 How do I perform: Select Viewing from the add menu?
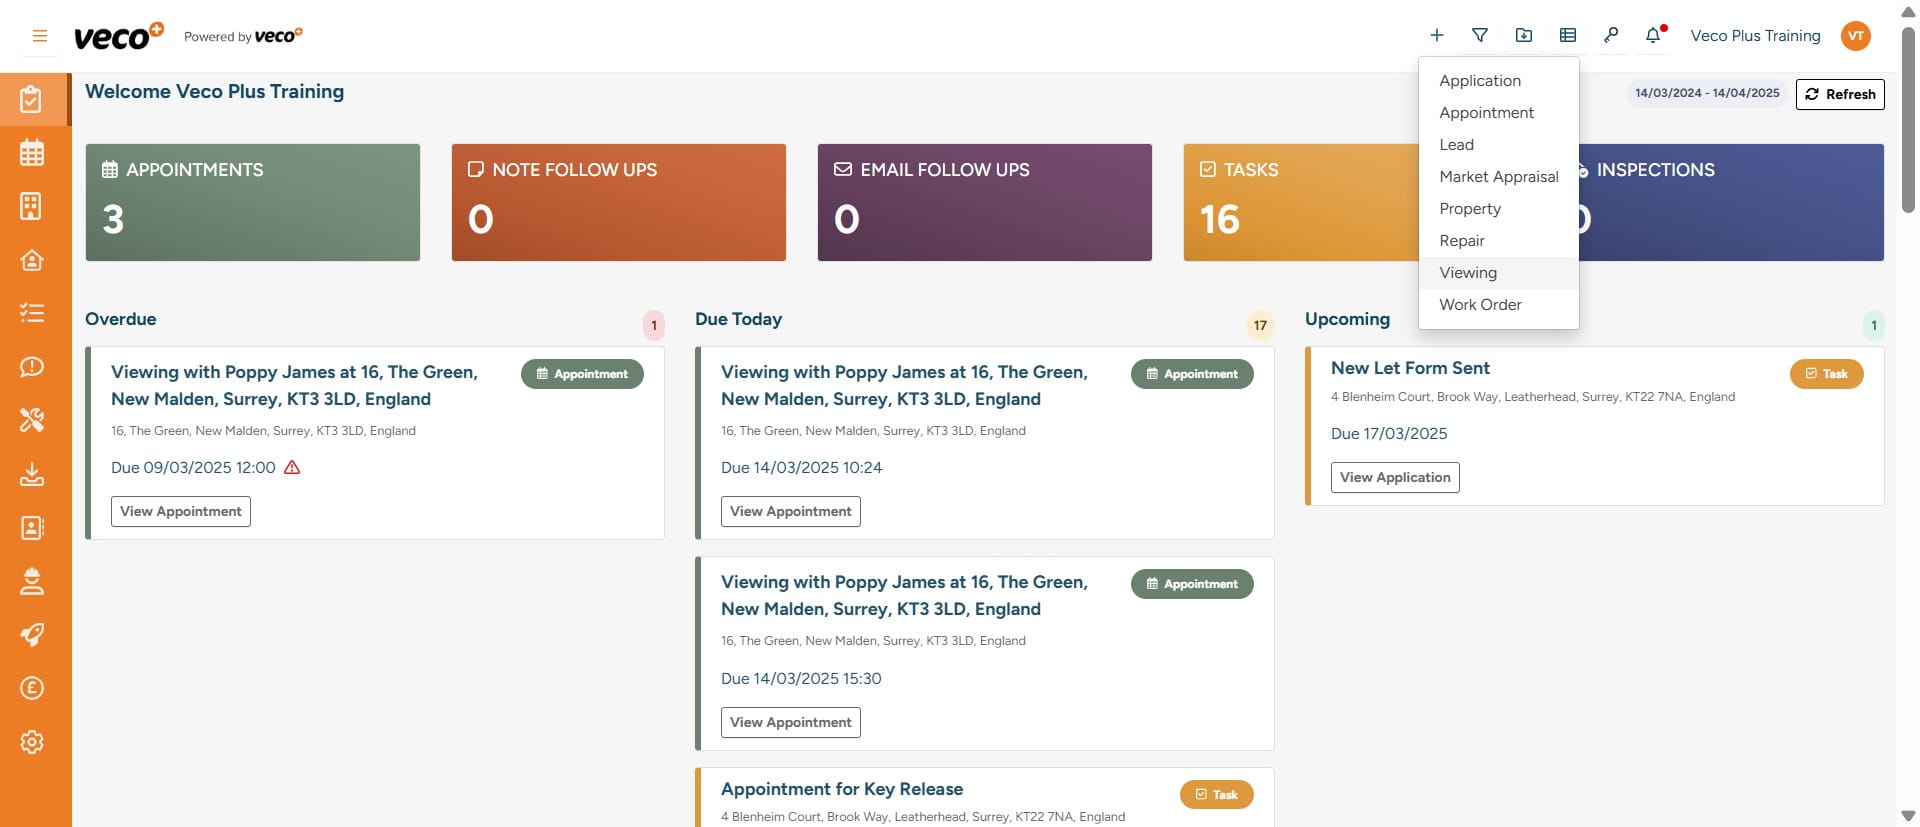pos(1467,273)
